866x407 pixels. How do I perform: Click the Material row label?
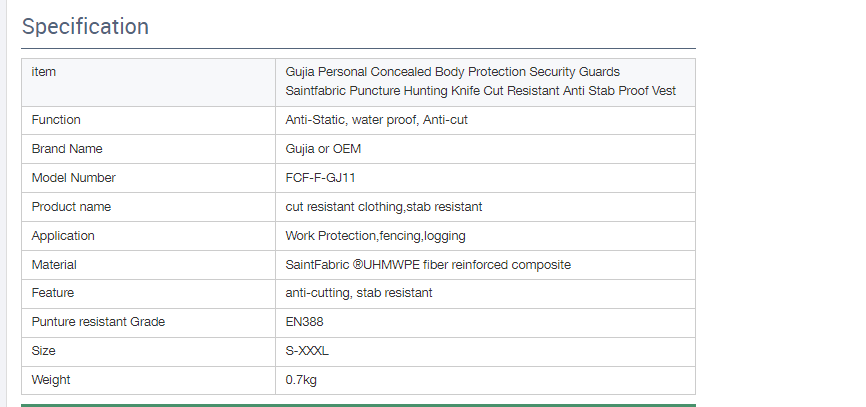(x=54, y=265)
